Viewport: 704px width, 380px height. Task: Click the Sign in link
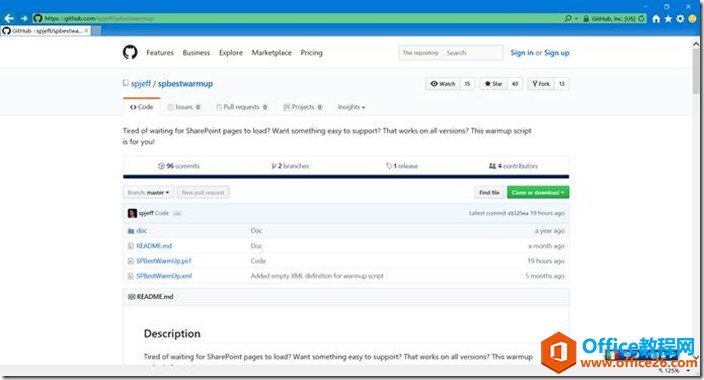click(x=522, y=53)
